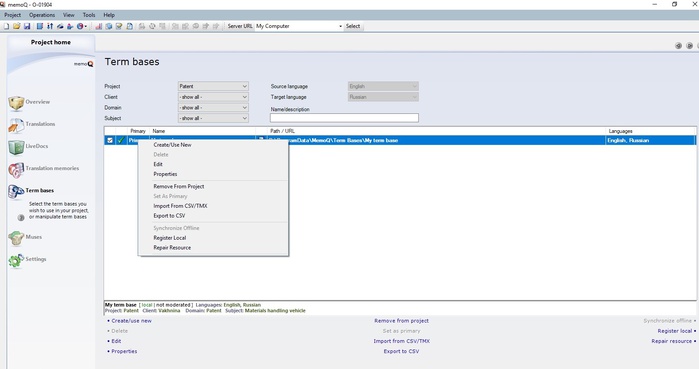Select the Project home tab

pyautogui.click(x=51, y=42)
